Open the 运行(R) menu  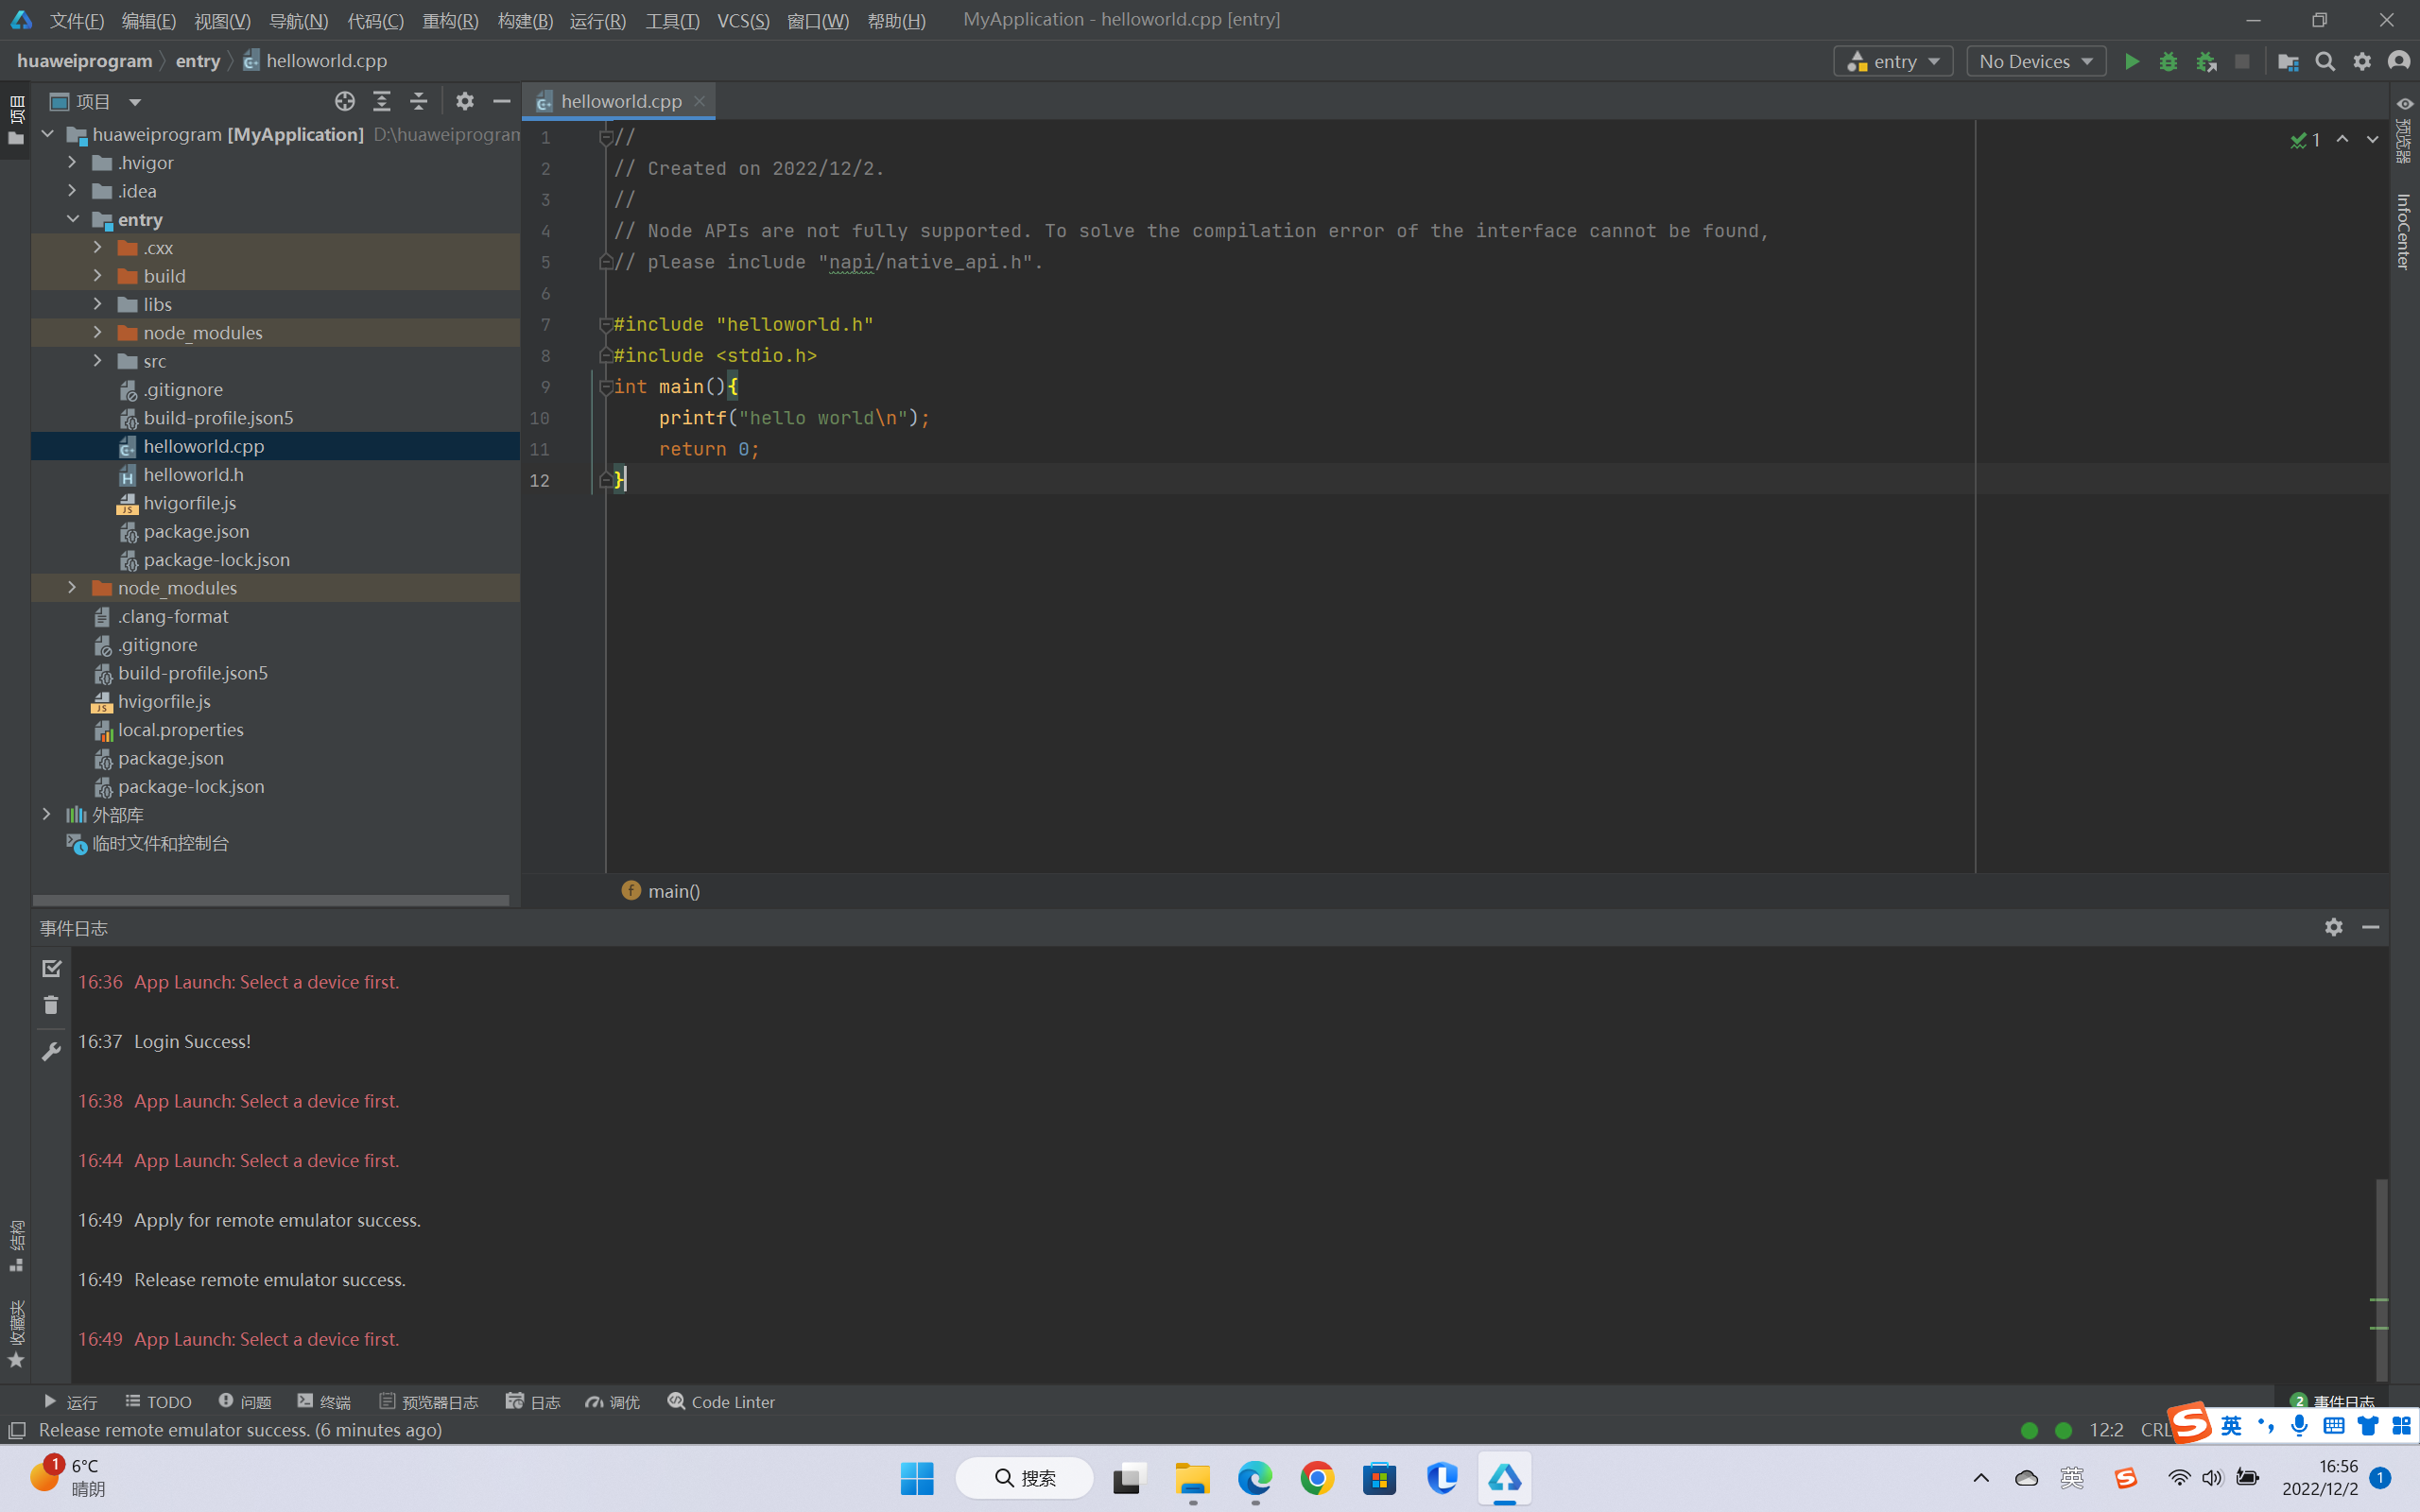tap(597, 20)
